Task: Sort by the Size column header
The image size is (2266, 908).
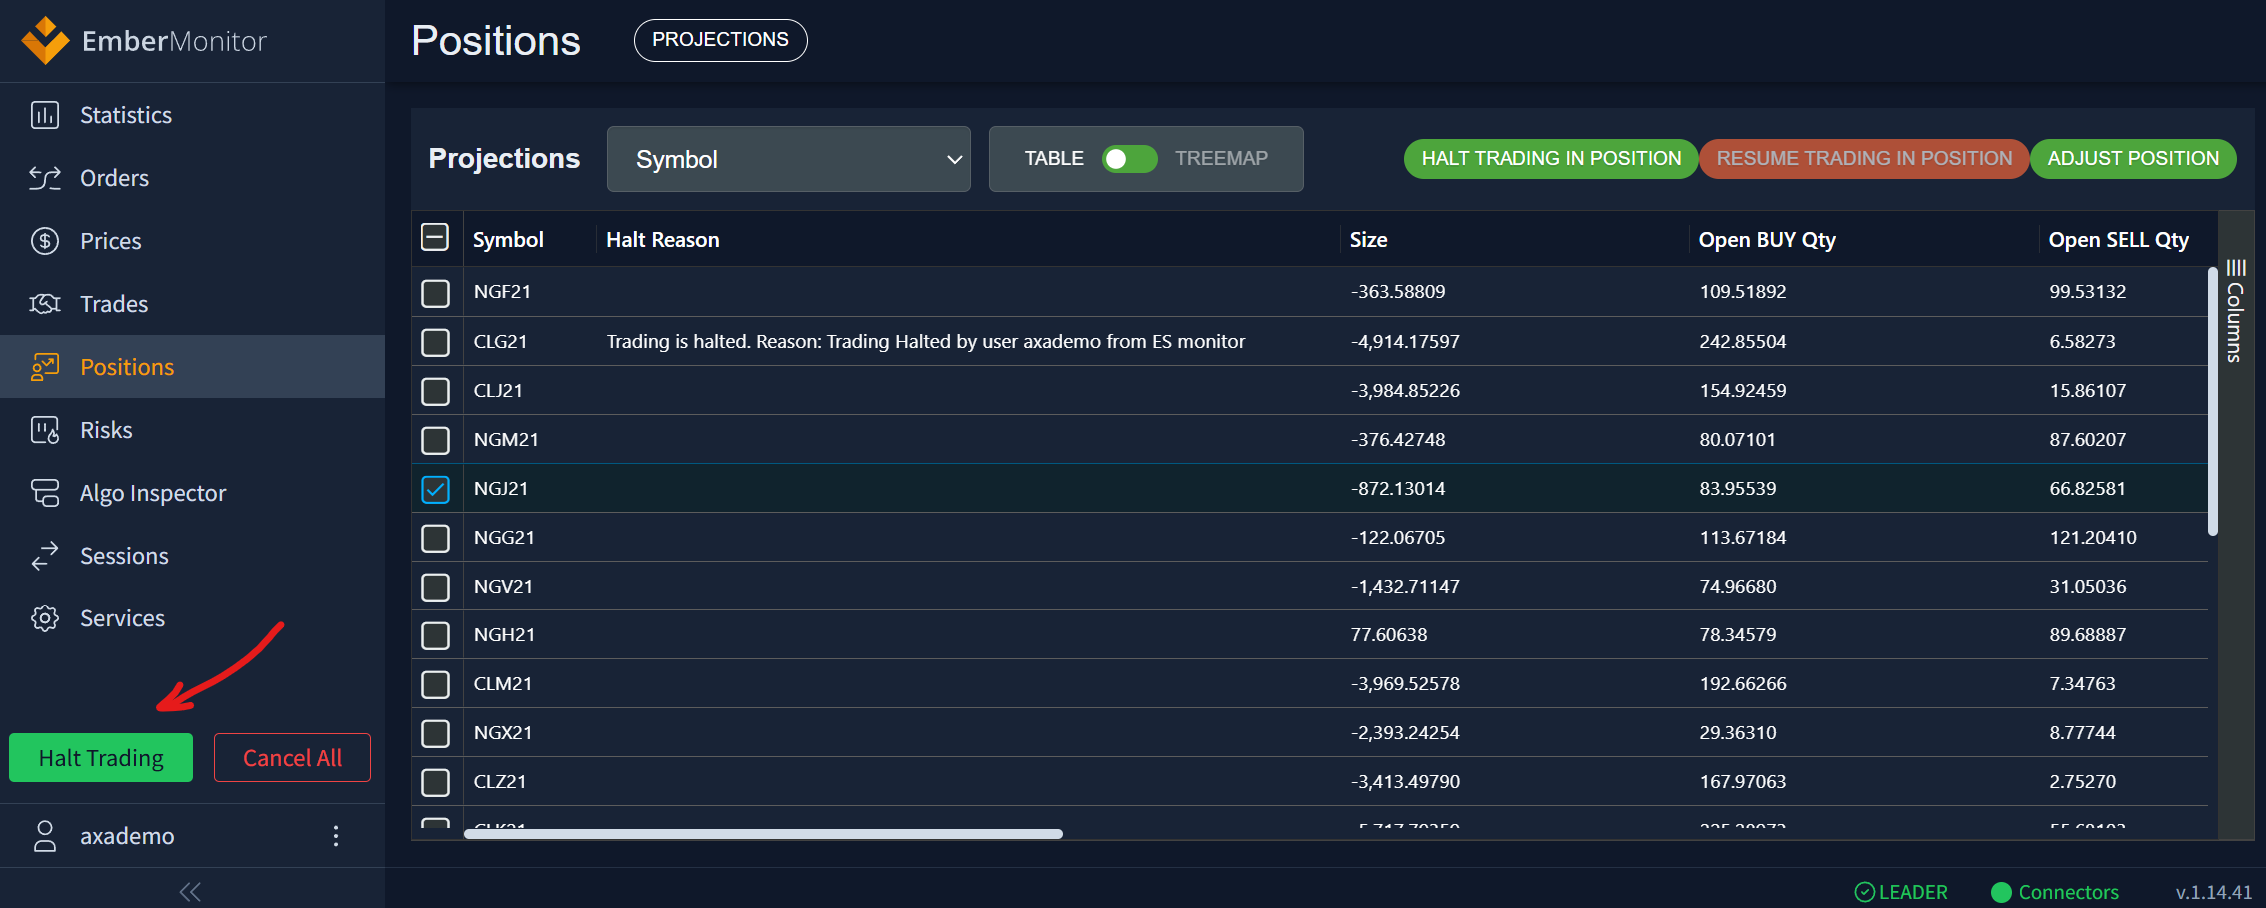Action: pyautogui.click(x=1368, y=240)
